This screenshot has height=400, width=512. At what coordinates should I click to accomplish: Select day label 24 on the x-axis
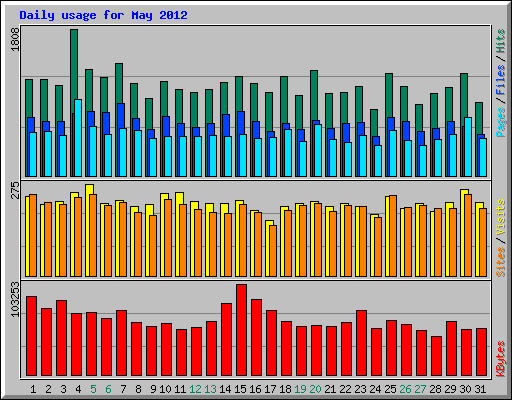coord(375,389)
